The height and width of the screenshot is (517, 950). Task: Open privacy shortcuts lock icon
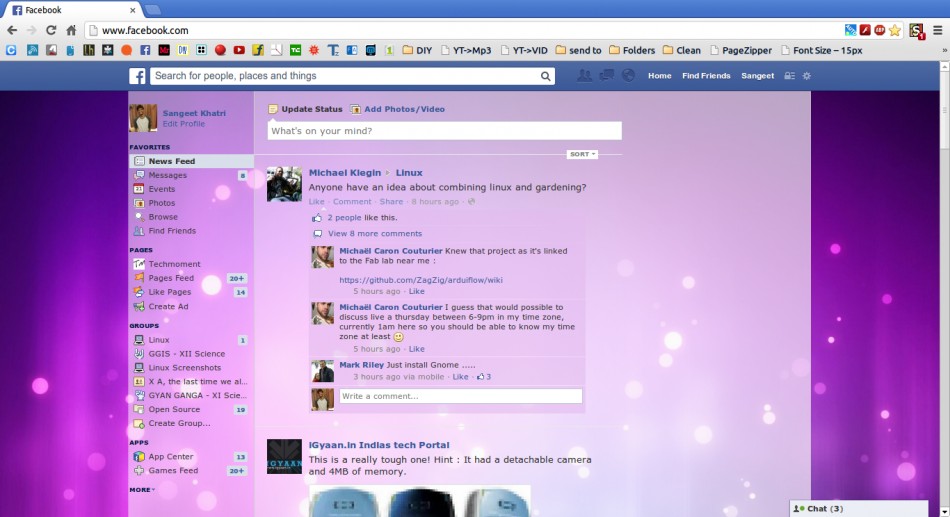point(789,76)
